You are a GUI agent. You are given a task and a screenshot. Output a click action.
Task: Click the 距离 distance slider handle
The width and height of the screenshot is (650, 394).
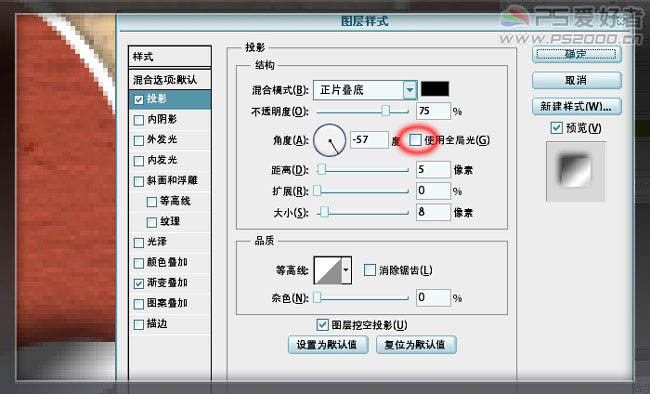tap(321, 169)
